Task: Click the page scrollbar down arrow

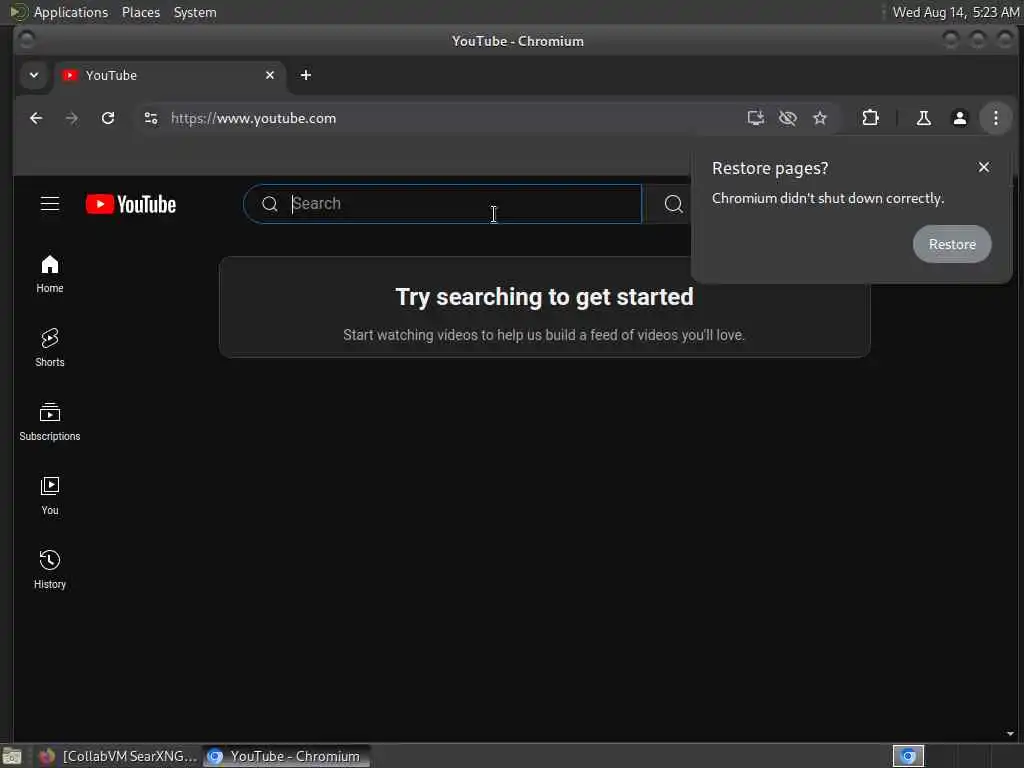Action: 1010,733
